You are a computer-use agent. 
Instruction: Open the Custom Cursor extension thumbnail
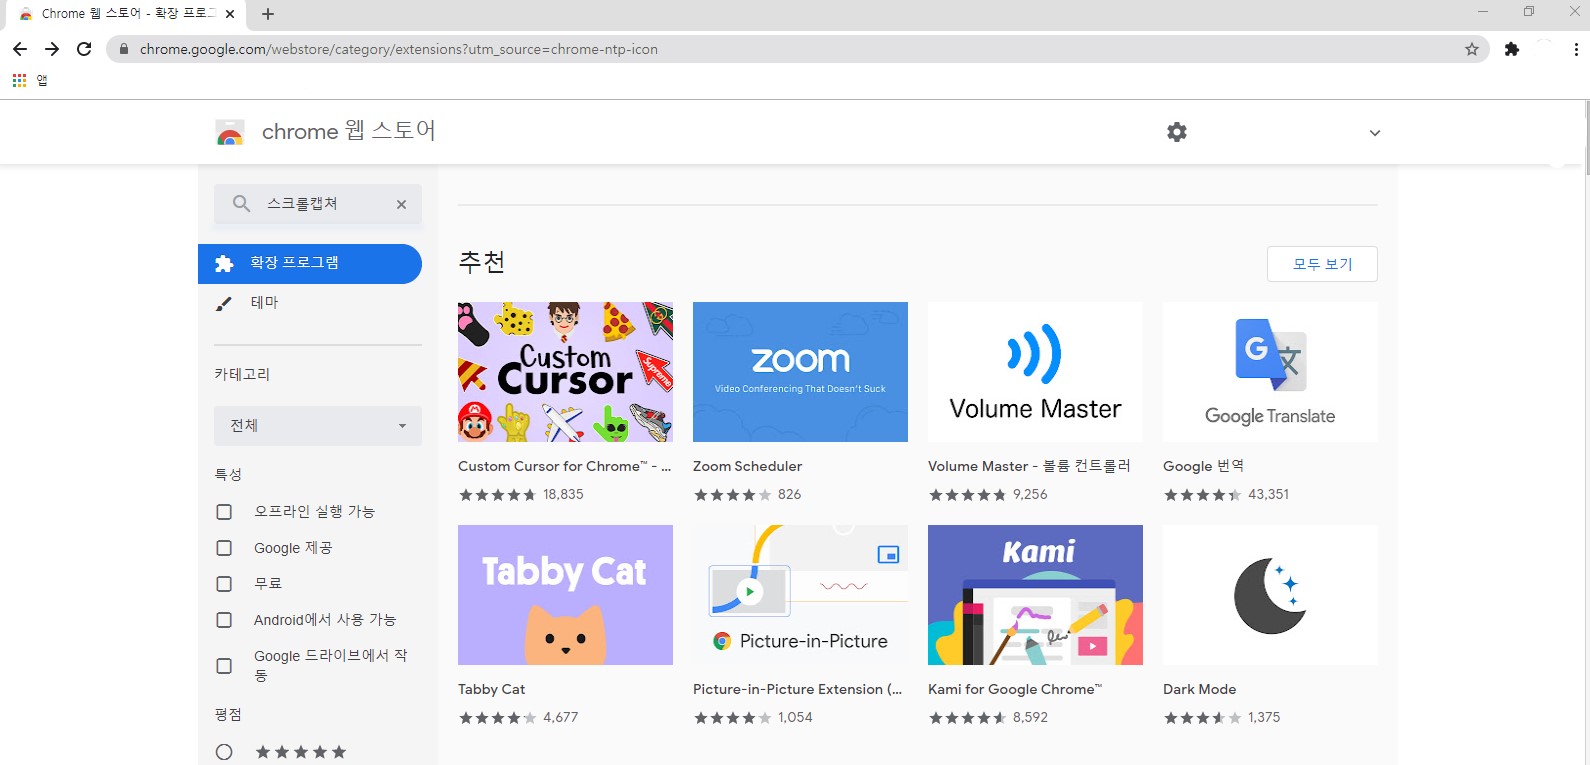pos(565,372)
